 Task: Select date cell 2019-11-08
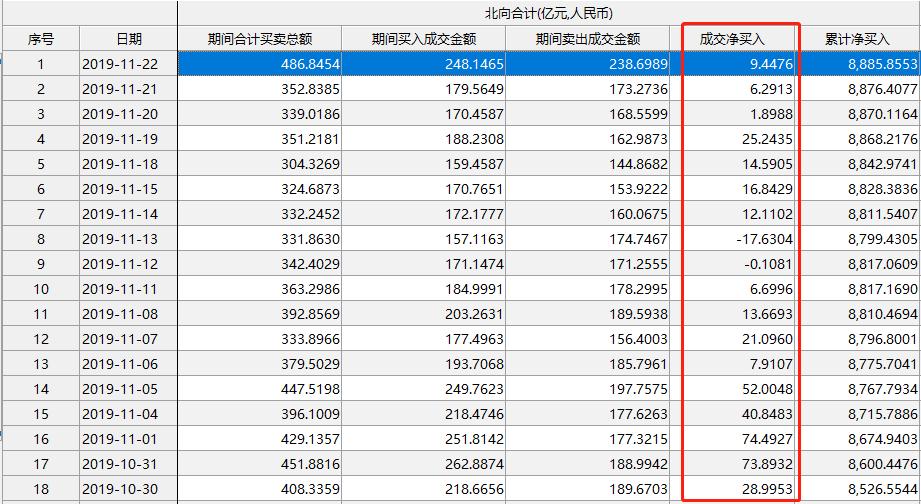(x=129, y=314)
